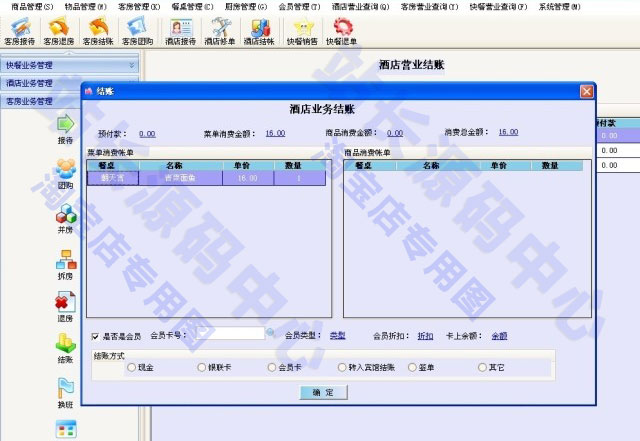The height and width of the screenshot is (441, 640).
Task: Click the 确定 button
Action: (x=323, y=394)
